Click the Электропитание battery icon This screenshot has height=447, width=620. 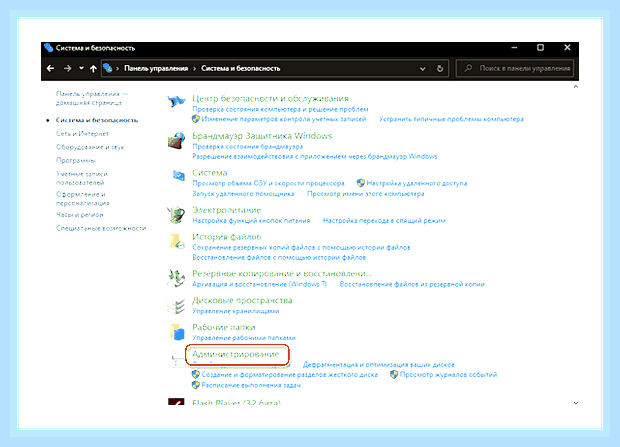pos(176,215)
